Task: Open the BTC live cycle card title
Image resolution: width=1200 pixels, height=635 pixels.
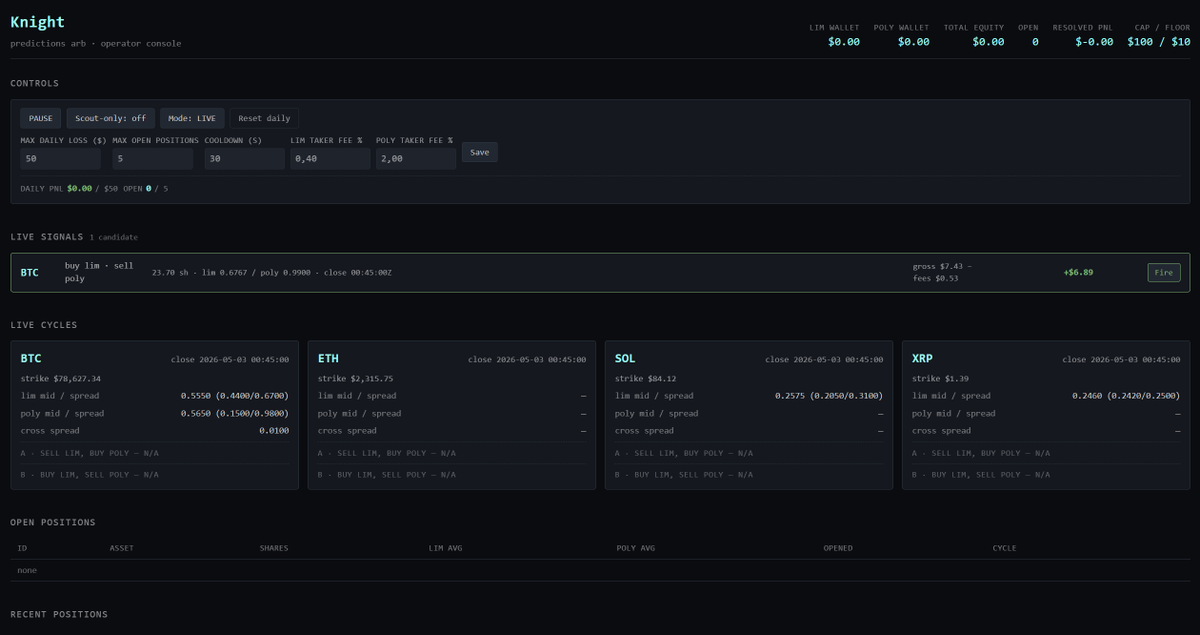Action: point(31,358)
